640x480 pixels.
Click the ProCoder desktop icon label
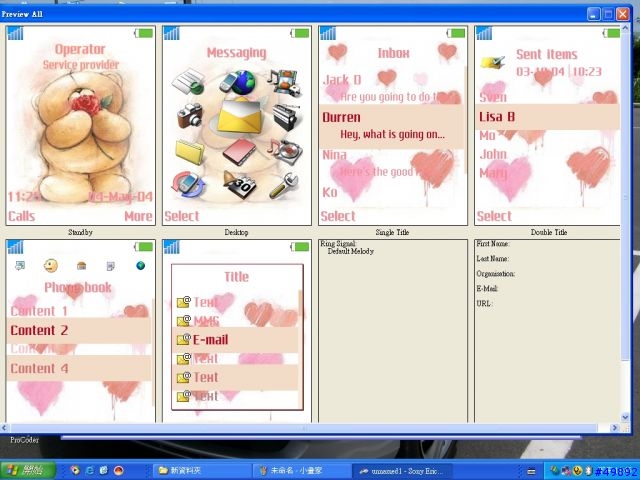[x=24, y=440]
